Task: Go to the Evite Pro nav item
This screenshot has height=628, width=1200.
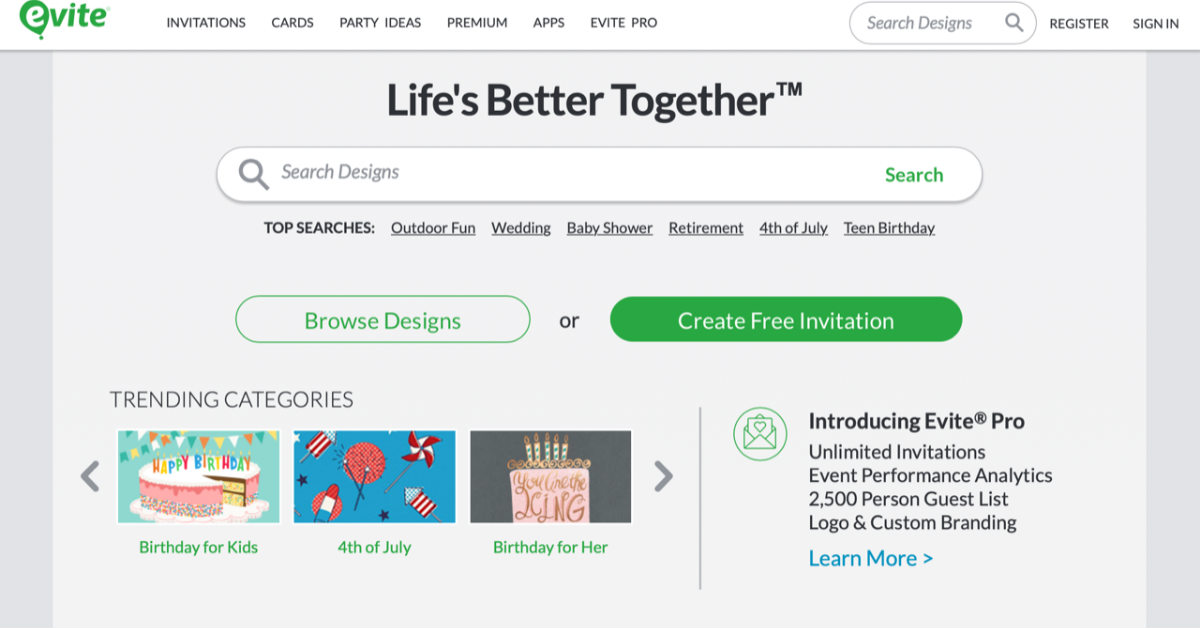Action: pos(624,23)
